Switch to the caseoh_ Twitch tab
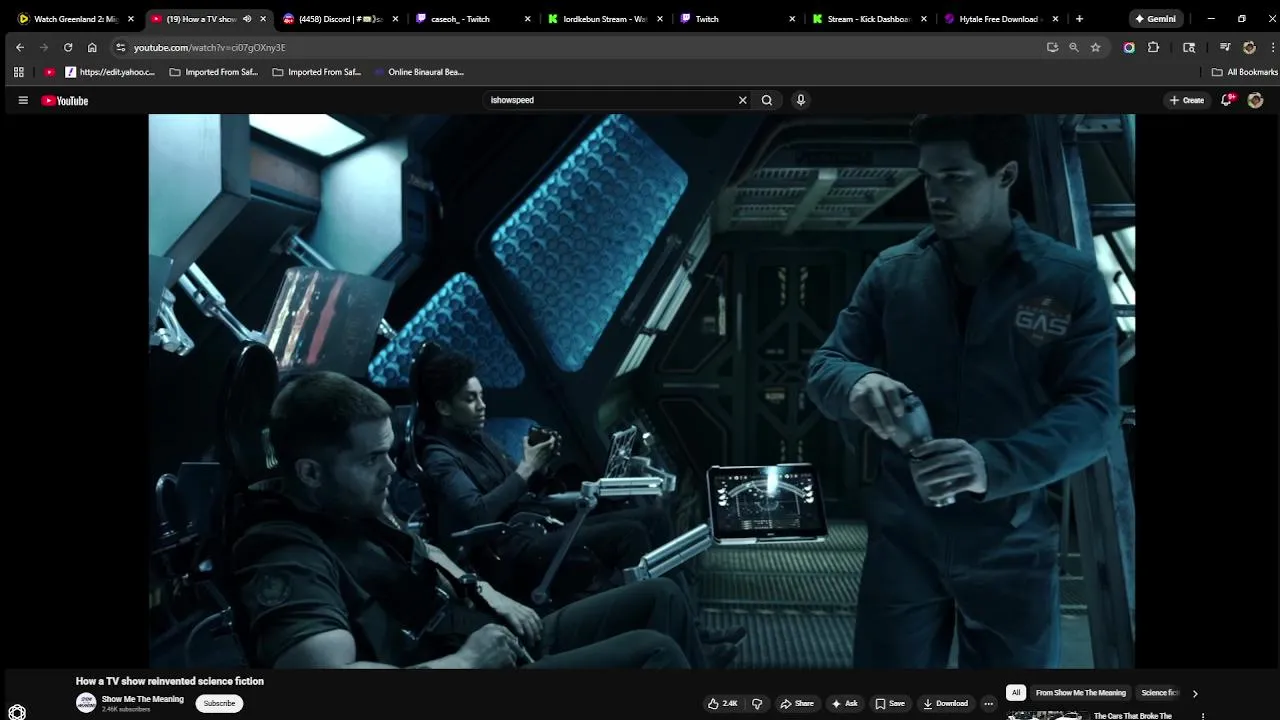This screenshot has width=1280, height=720. (471, 19)
